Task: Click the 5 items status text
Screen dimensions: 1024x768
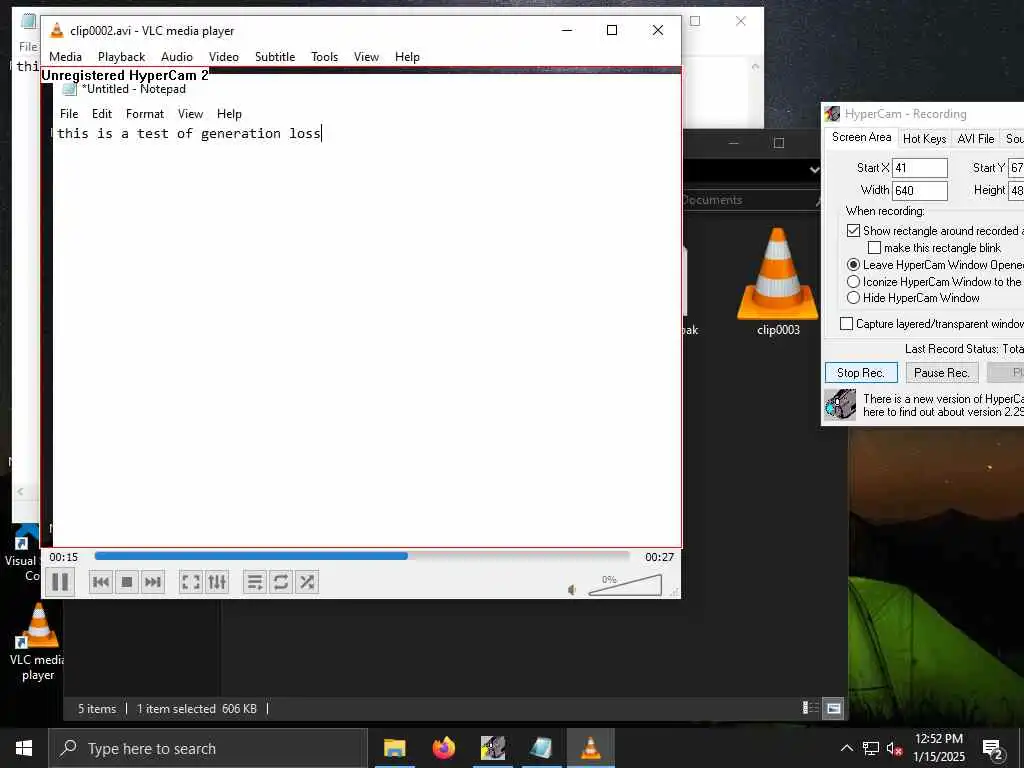Action: point(97,709)
